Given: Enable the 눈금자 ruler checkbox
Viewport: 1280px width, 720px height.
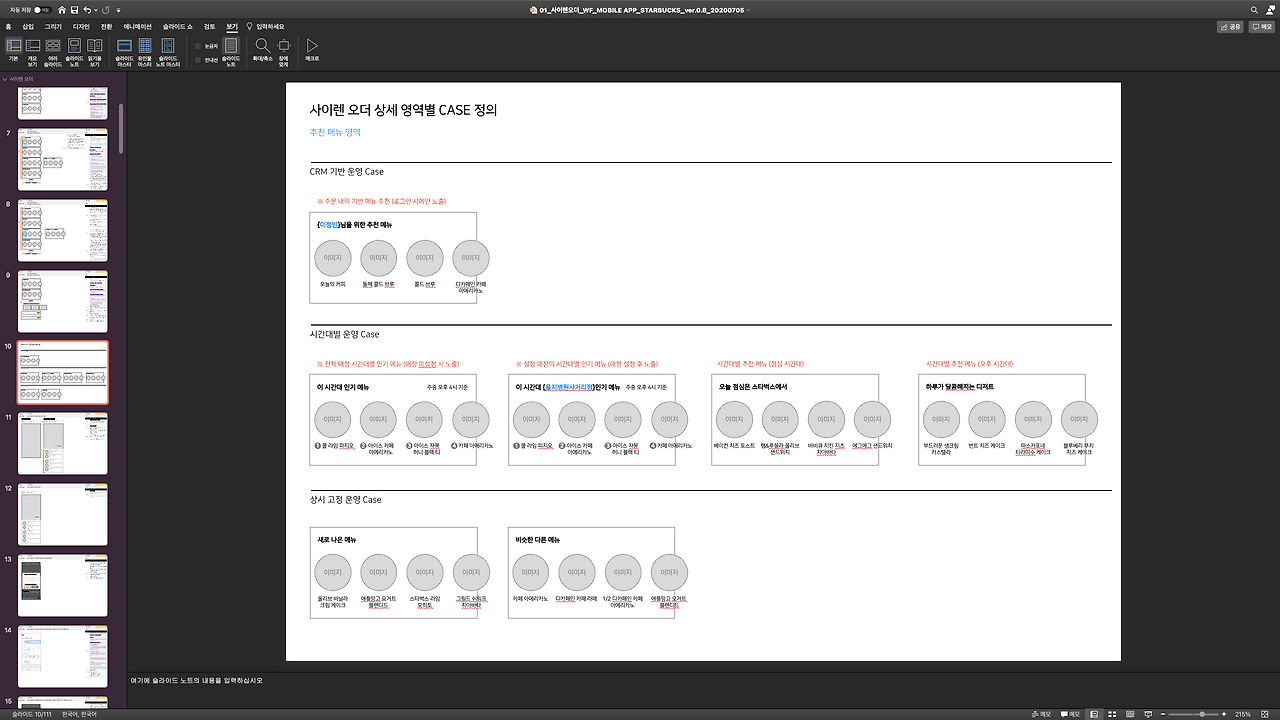Looking at the screenshot, I should (x=198, y=46).
